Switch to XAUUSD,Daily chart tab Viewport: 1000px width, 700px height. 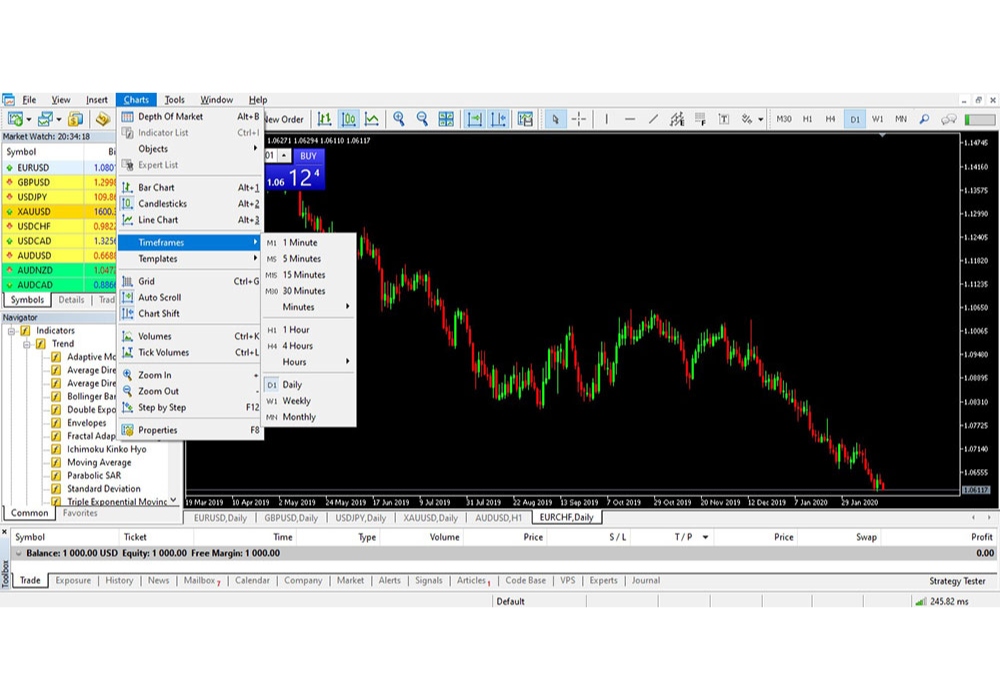pyautogui.click(x=430, y=518)
